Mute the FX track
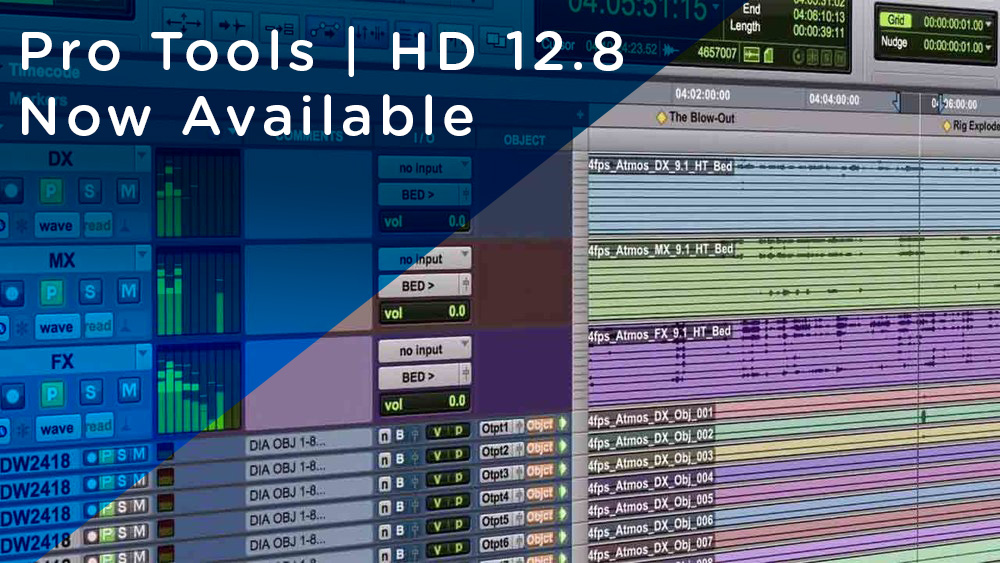The width and height of the screenshot is (1000, 563). click(129, 390)
